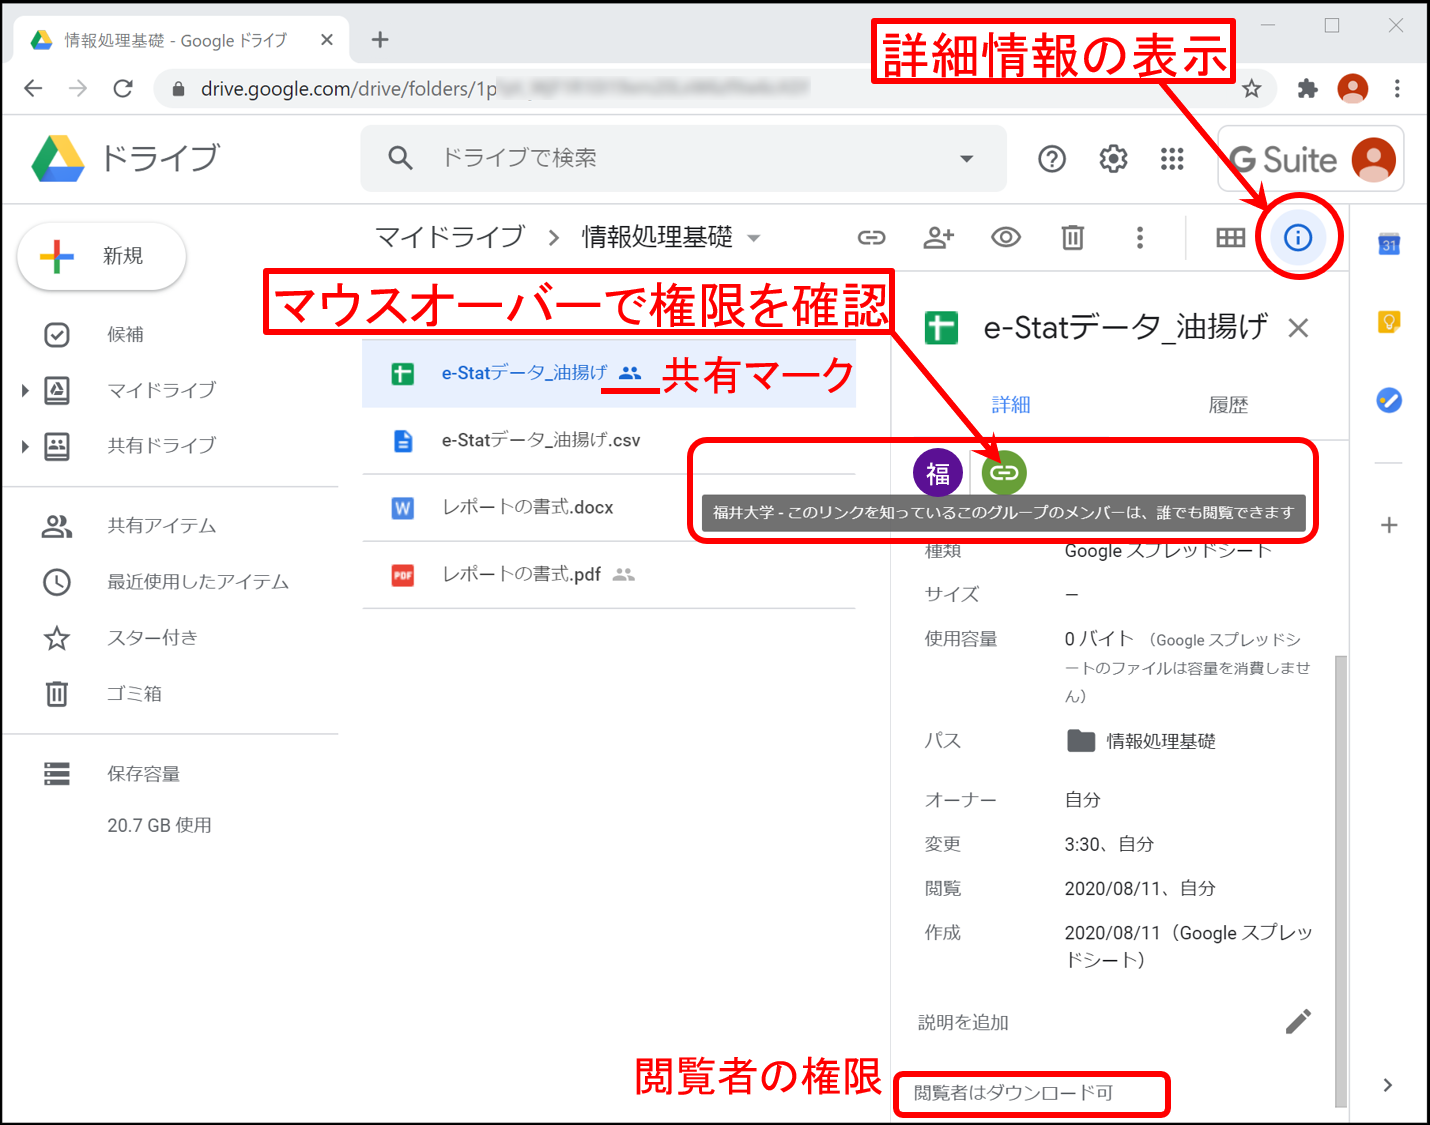Collapse side panel with bottom chevron
Screen dimensions: 1430x1125
[x=1388, y=1085]
